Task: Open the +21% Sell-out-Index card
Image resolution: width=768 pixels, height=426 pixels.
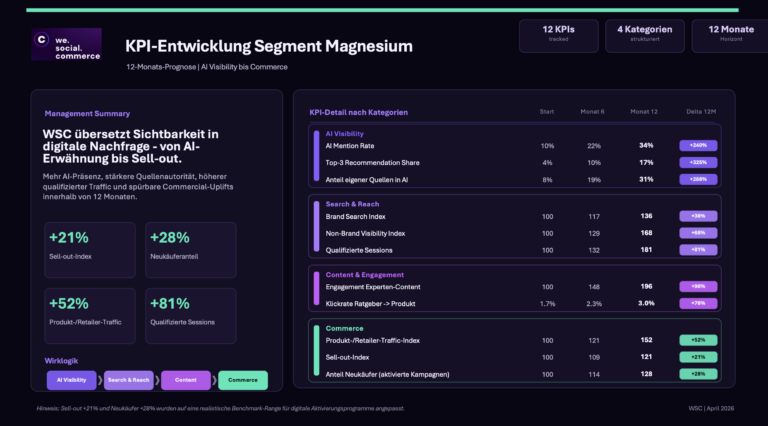Action: (x=90, y=250)
